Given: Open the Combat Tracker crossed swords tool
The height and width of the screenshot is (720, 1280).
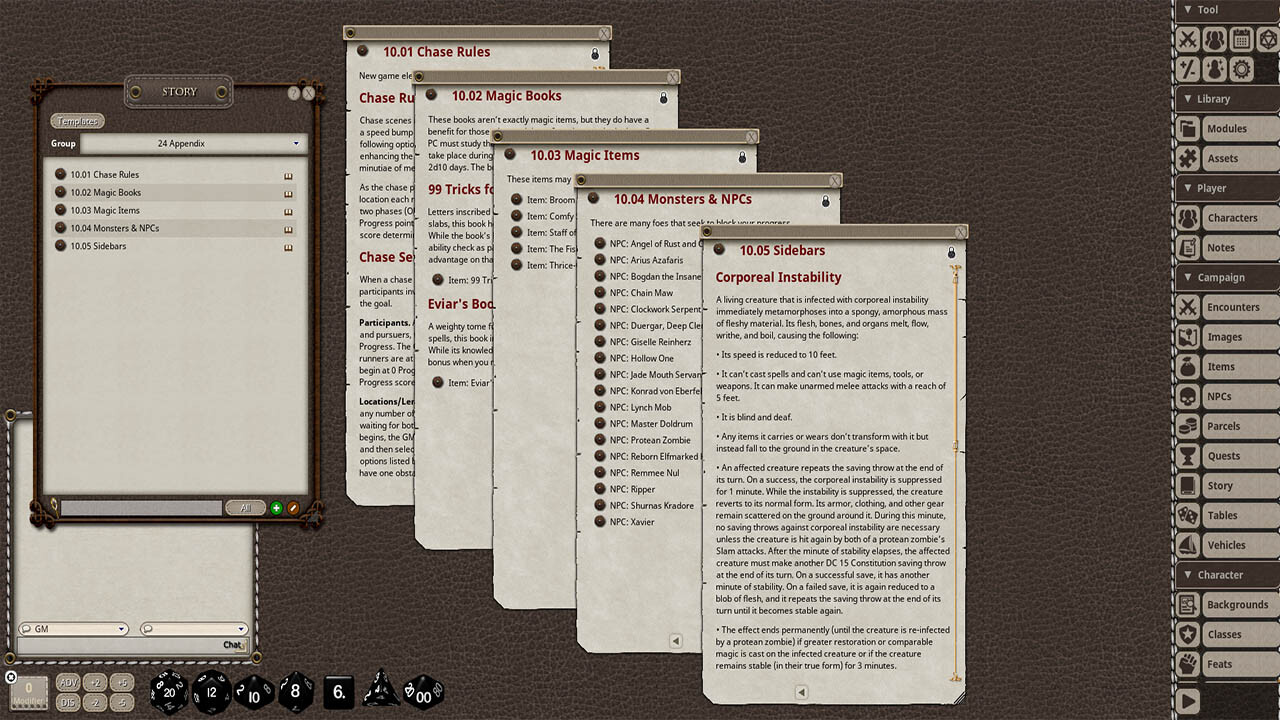Looking at the screenshot, I should (1186, 39).
